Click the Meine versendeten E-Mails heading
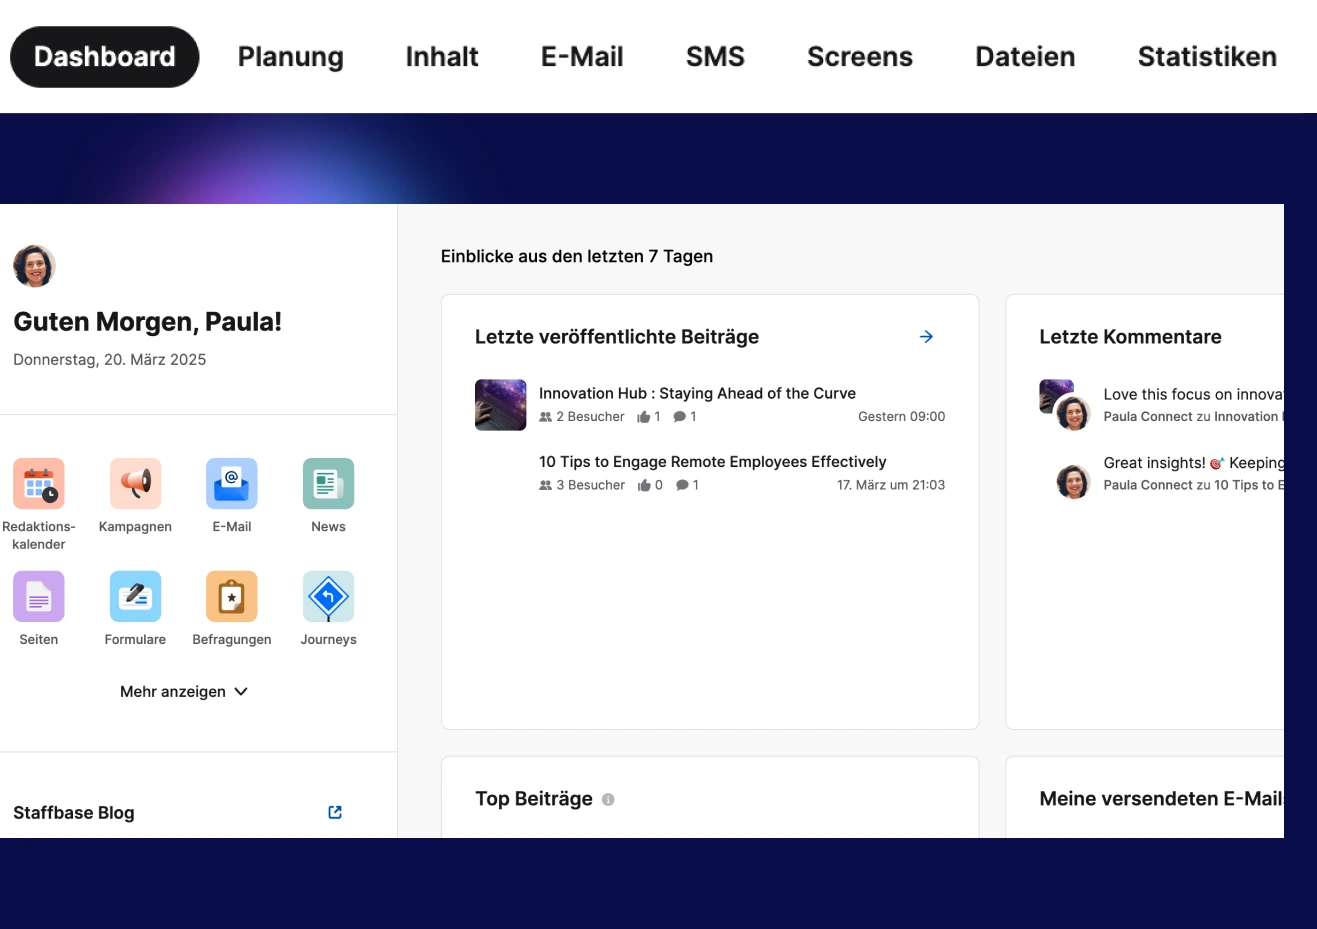1317x929 pixels. [1161, 799]
